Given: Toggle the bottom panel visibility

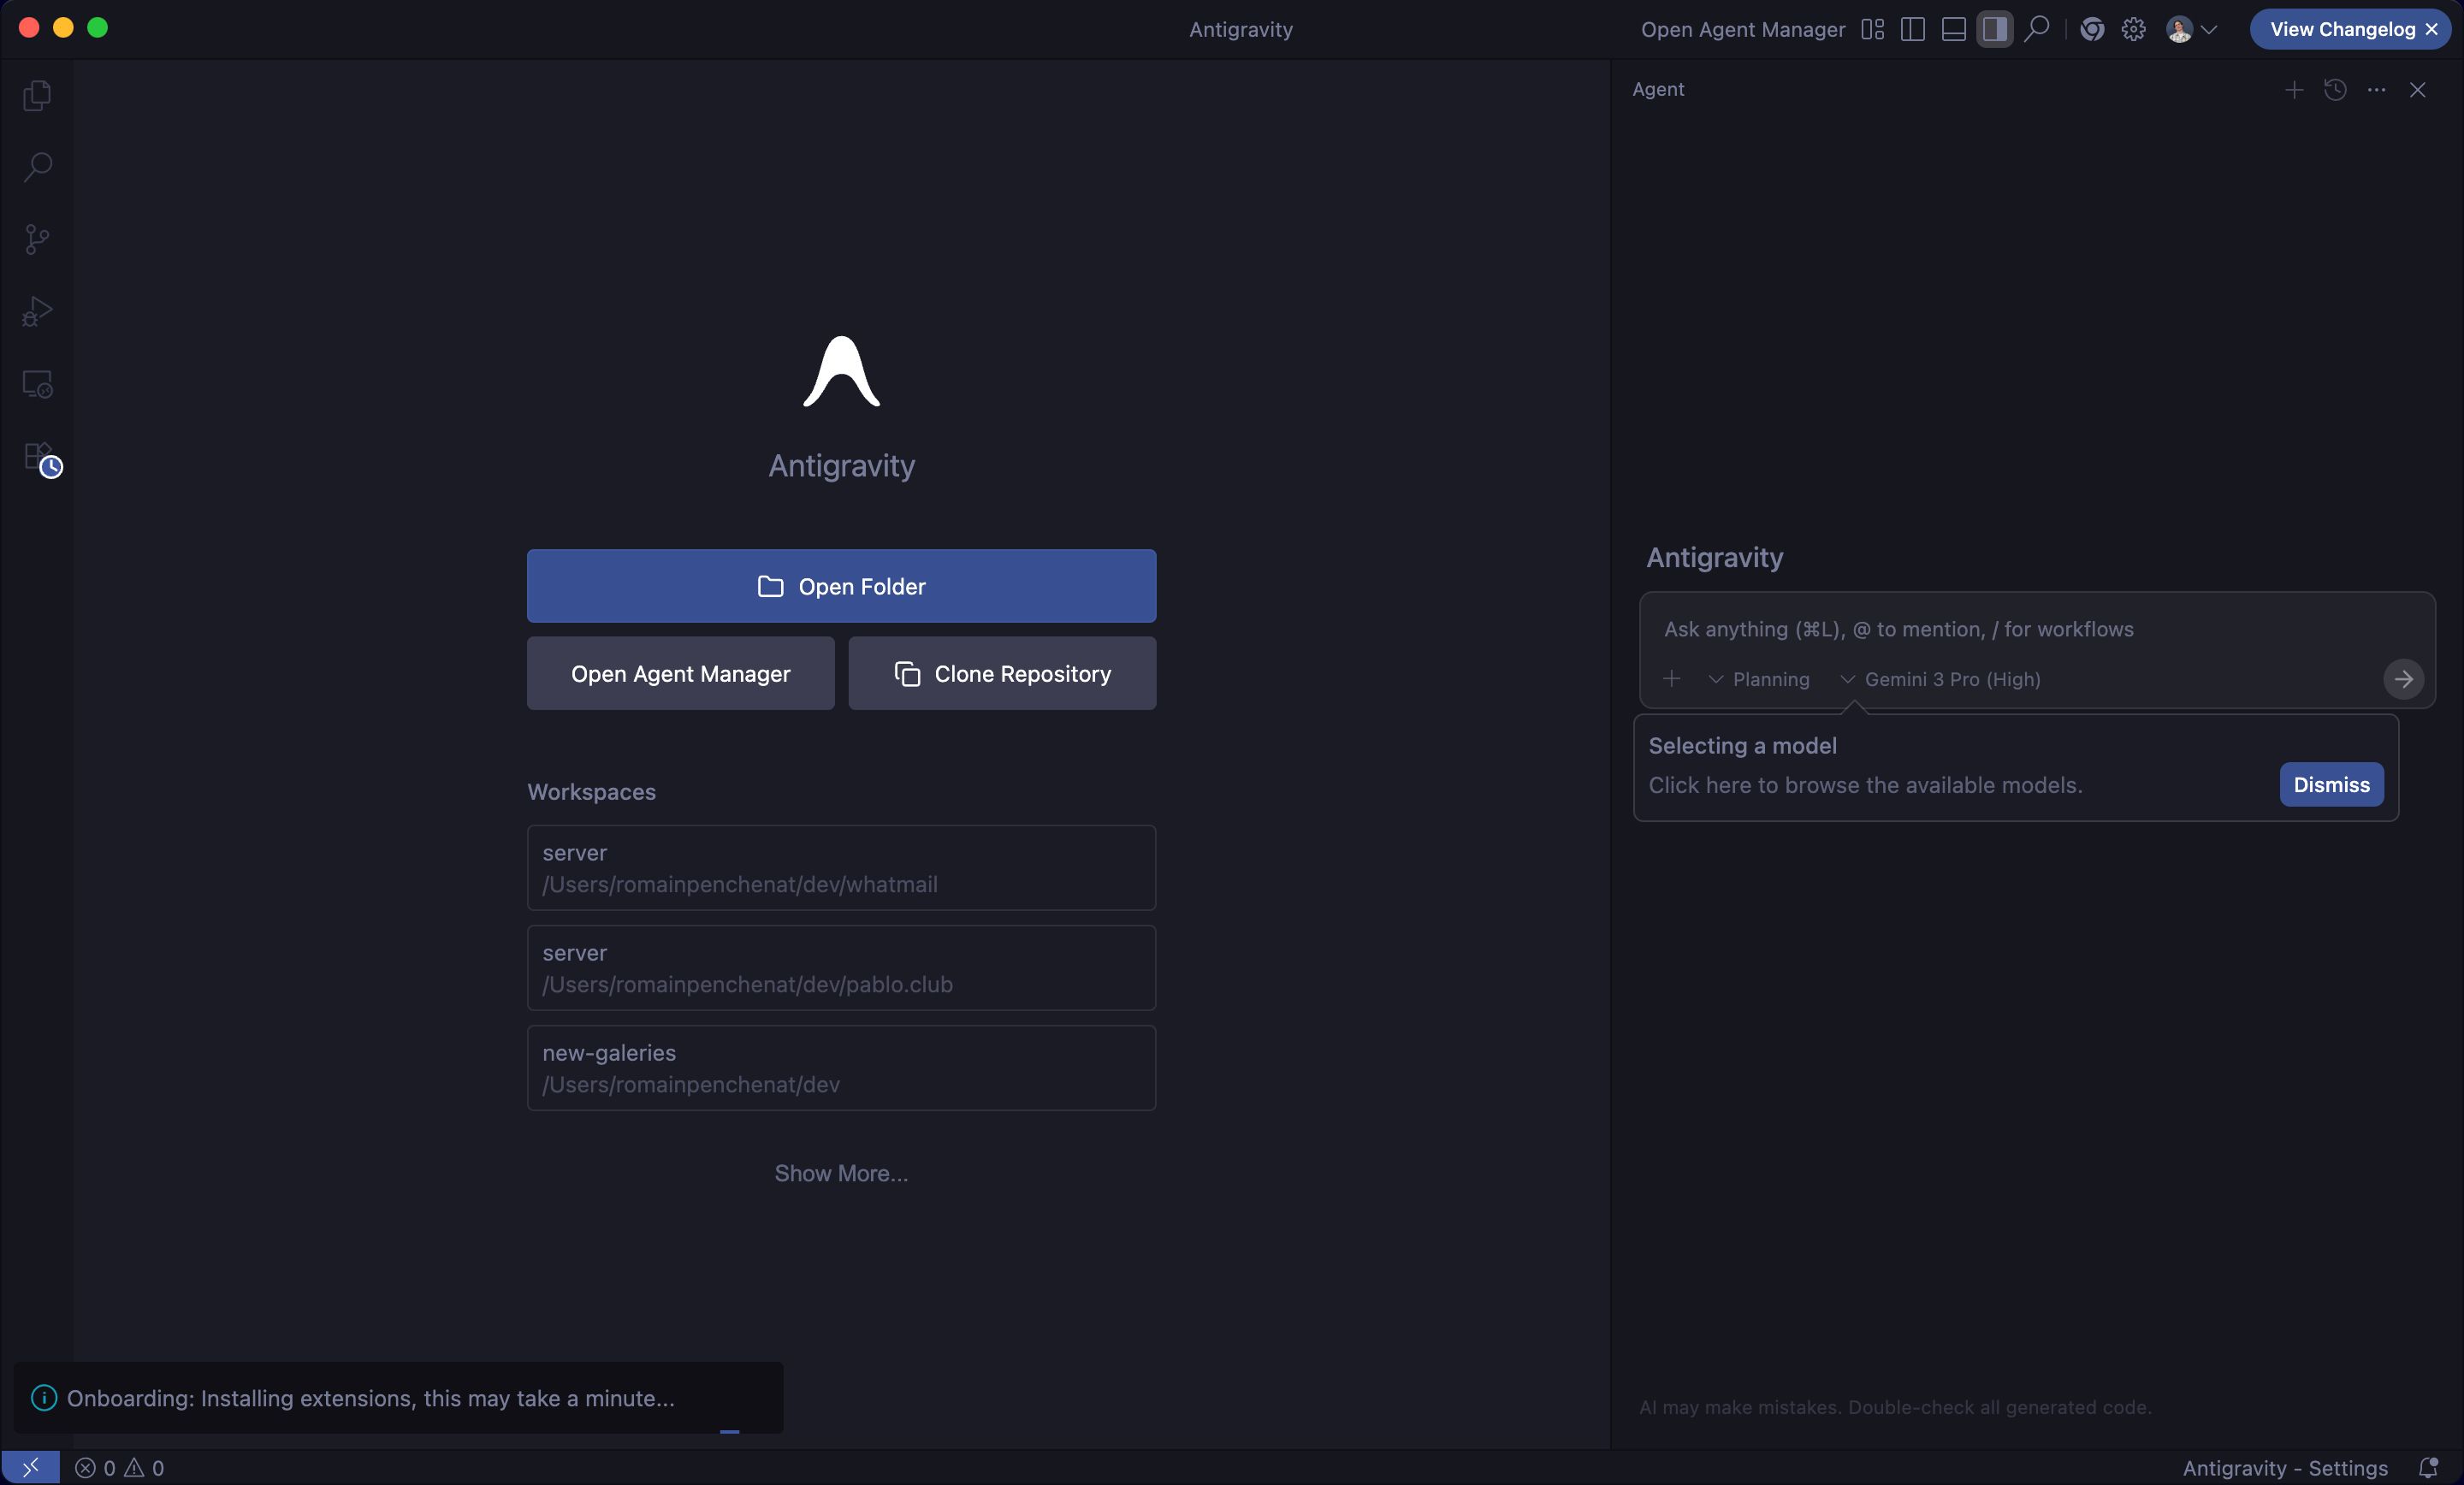Looking at the screenshot, I should click(1952, 29).
